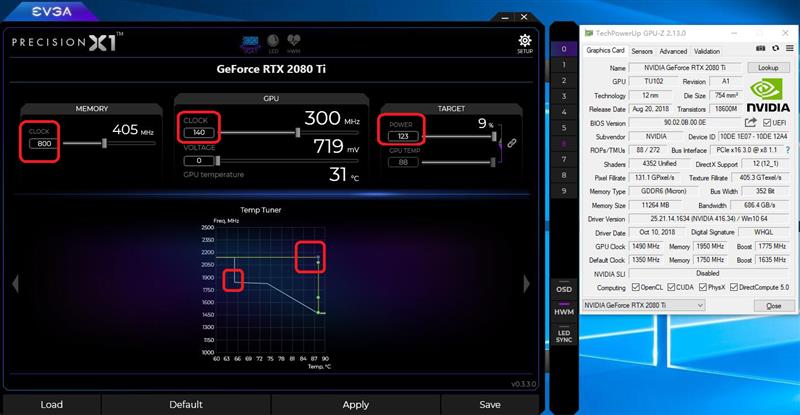Viewport: 800px width, 415px height.
Task: Click the GPU temp target slider handle
Action: 493,162
